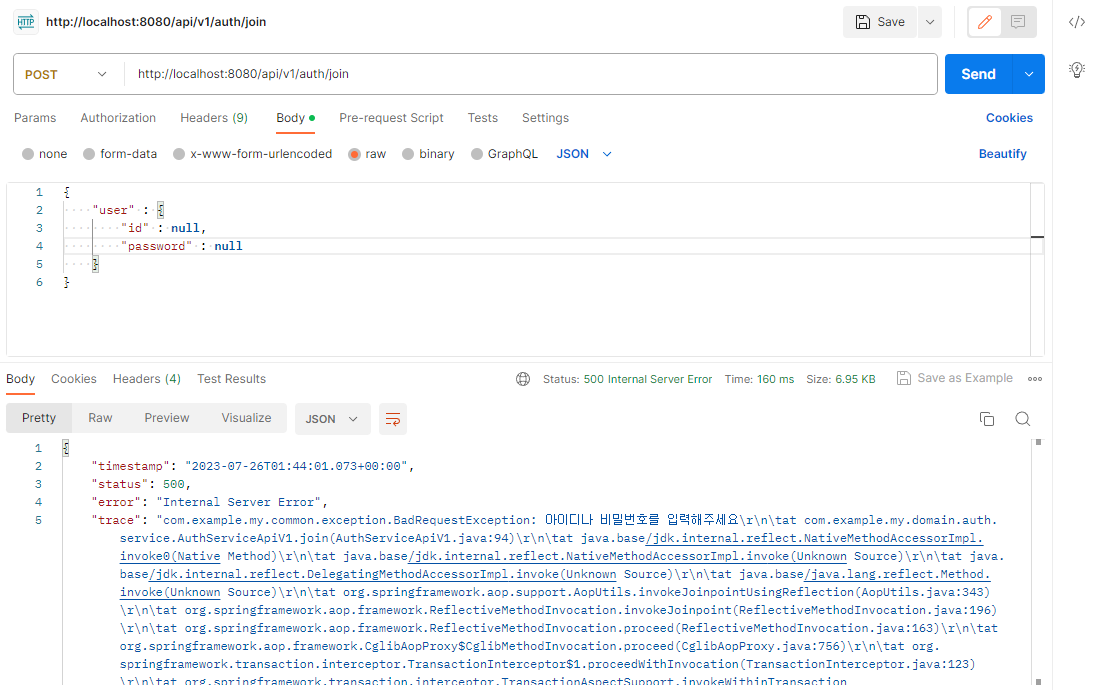
Task: Expand the Send button dropdown arrow
Action: coord(1027,73)
